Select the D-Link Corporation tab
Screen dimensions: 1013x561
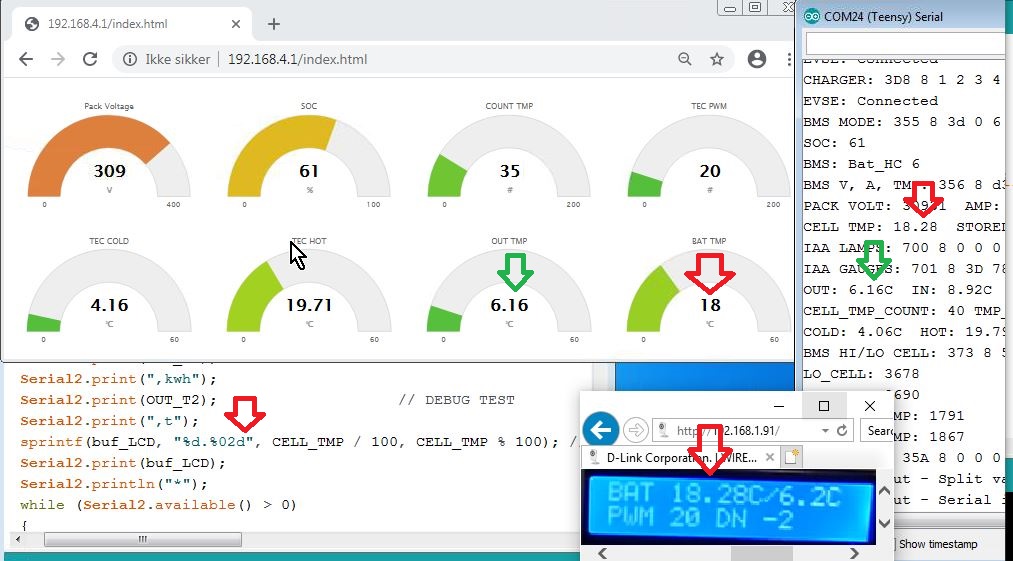click(x=680, y=458)
